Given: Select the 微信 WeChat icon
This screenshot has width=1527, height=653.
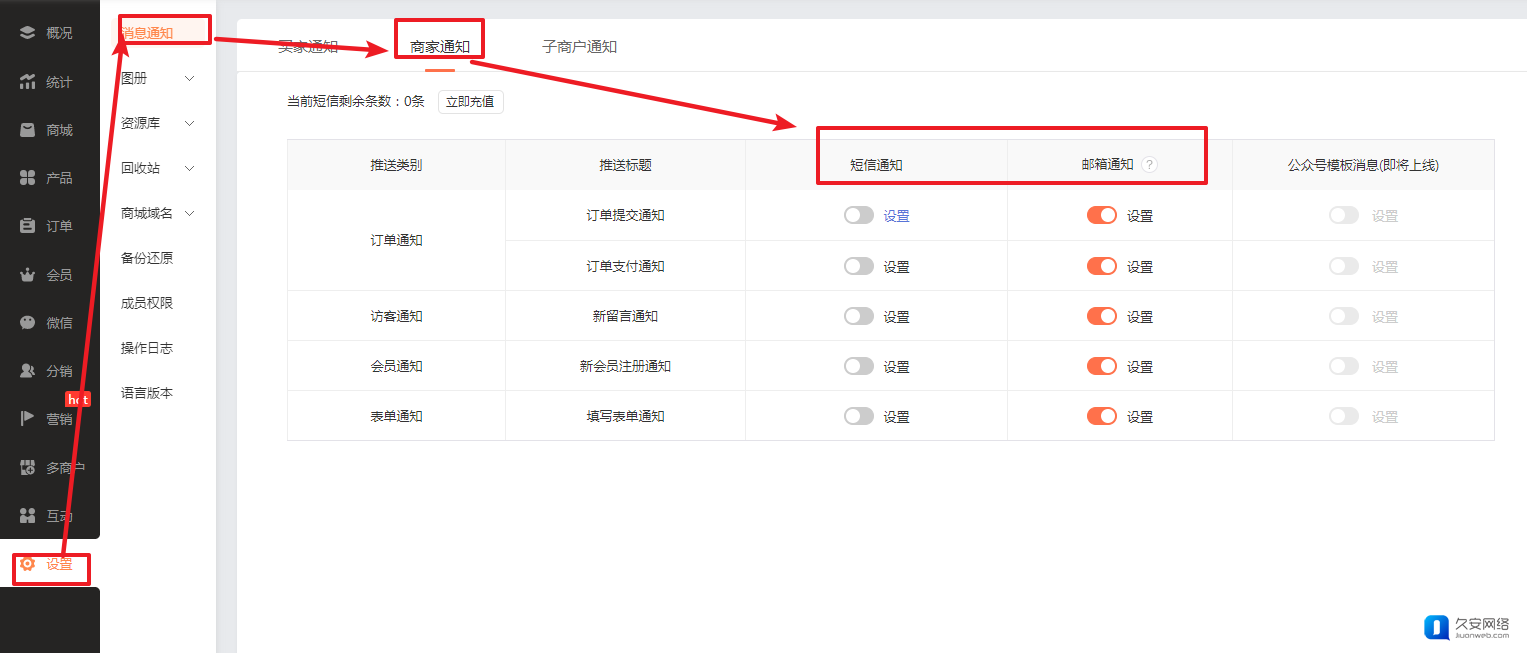Looking at the screenshot, I should point(28,322).
